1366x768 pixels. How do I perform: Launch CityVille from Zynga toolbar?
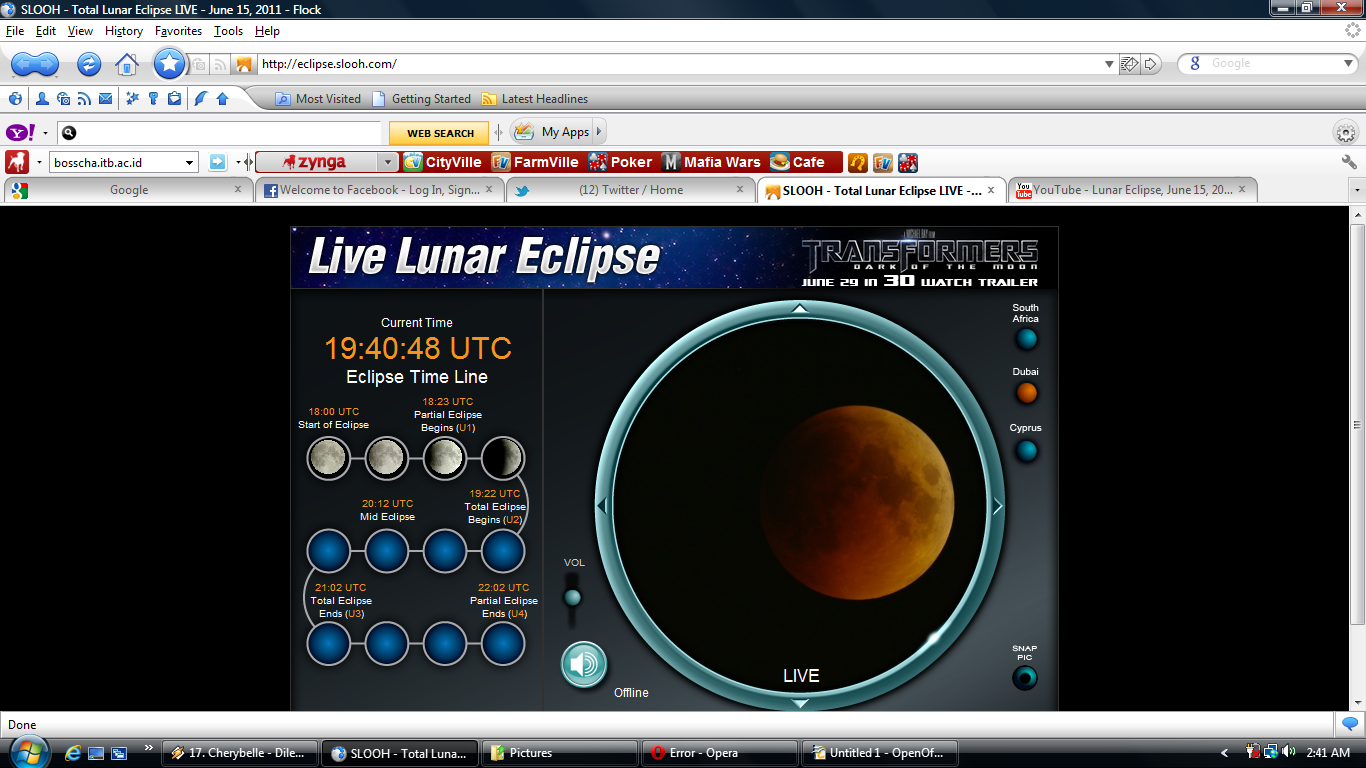coord(443,162)
